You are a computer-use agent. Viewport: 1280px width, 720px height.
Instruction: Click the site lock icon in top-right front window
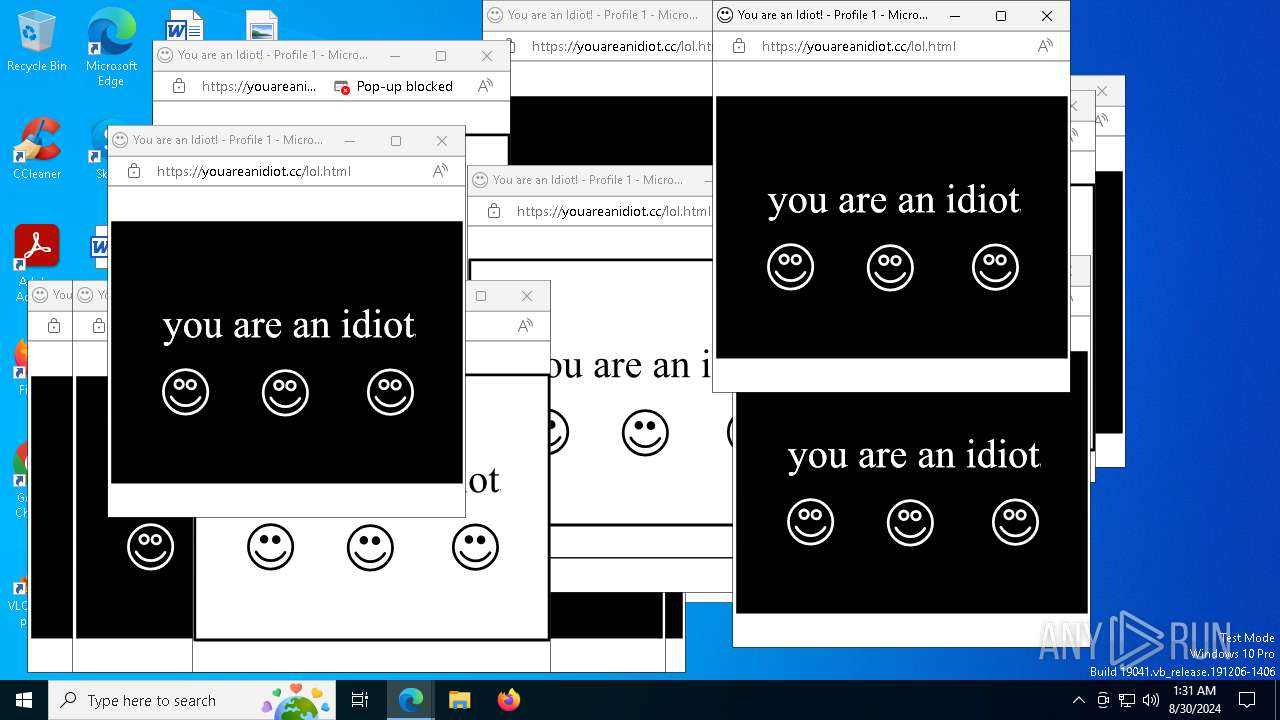pos(739,46)
